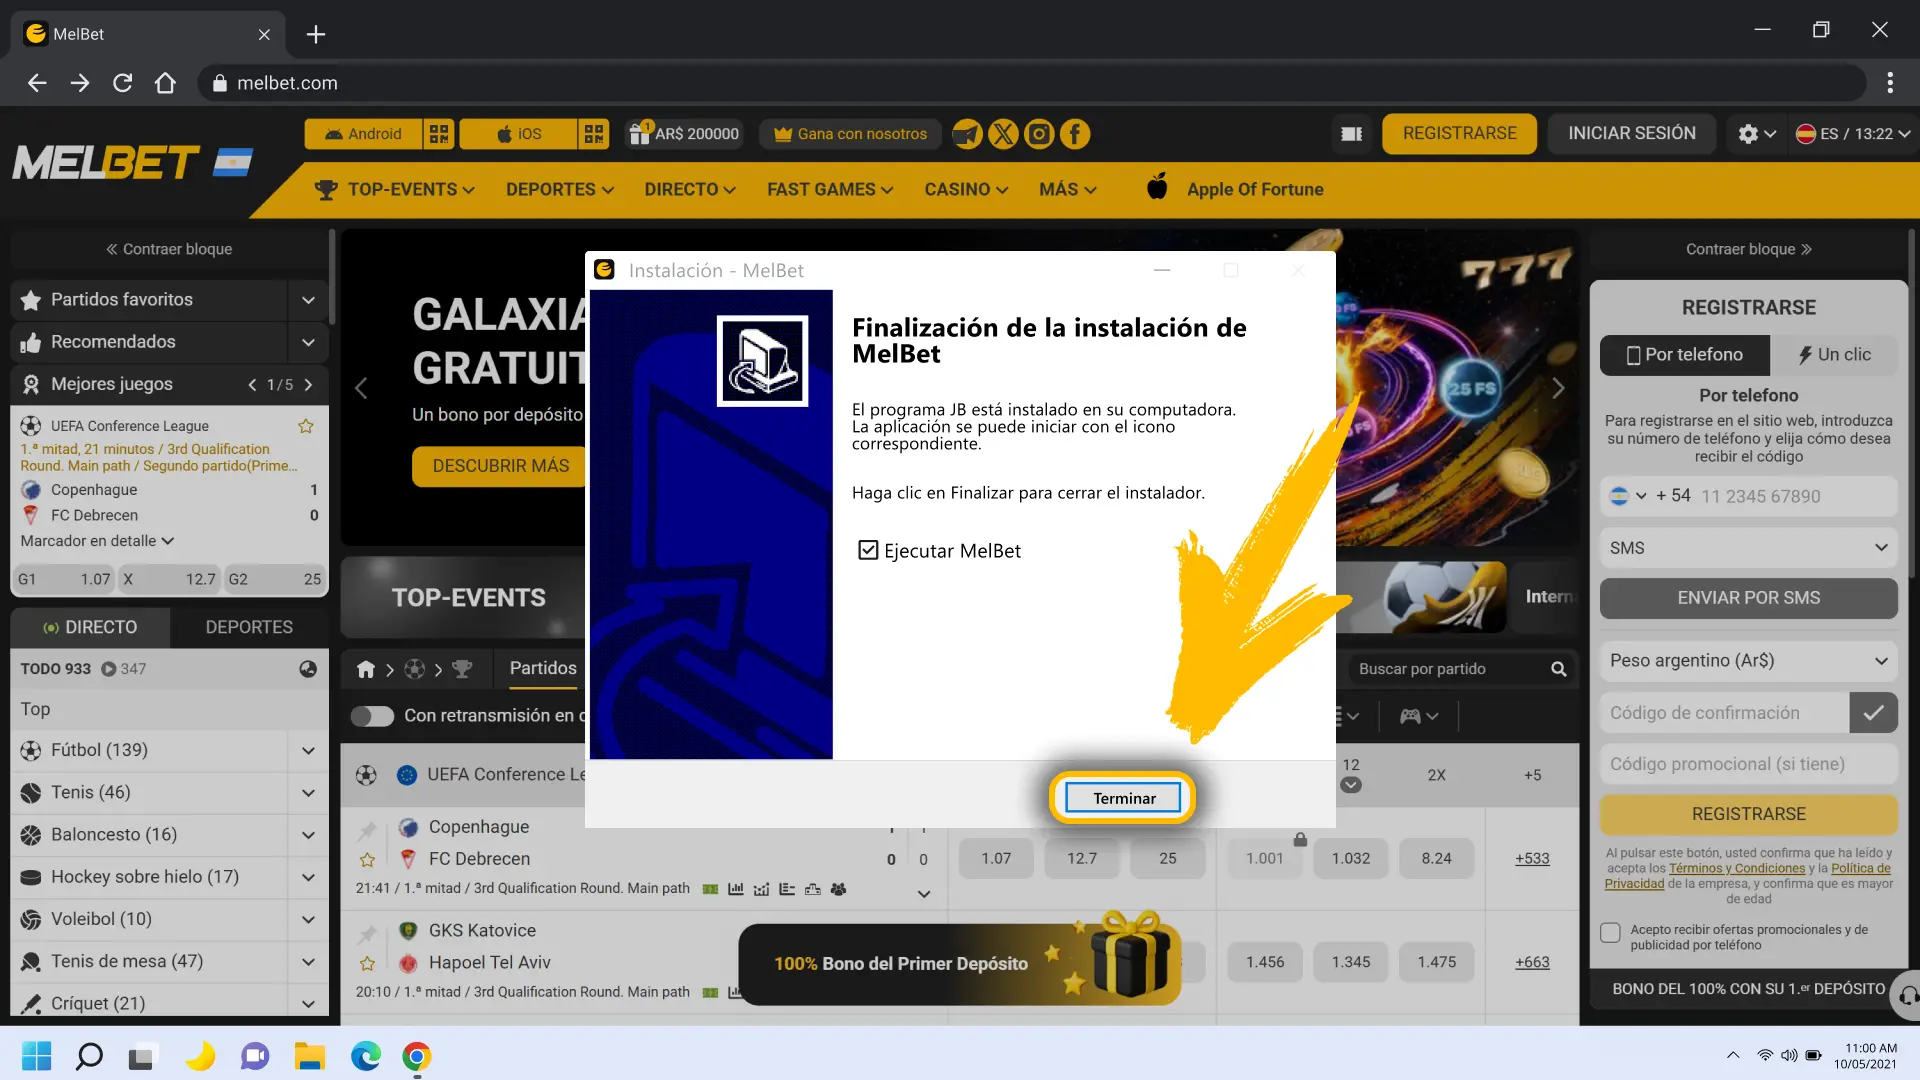1920x1080 pixels.
Task: Open the game controller filter icon
Action: click(1418, 716)
